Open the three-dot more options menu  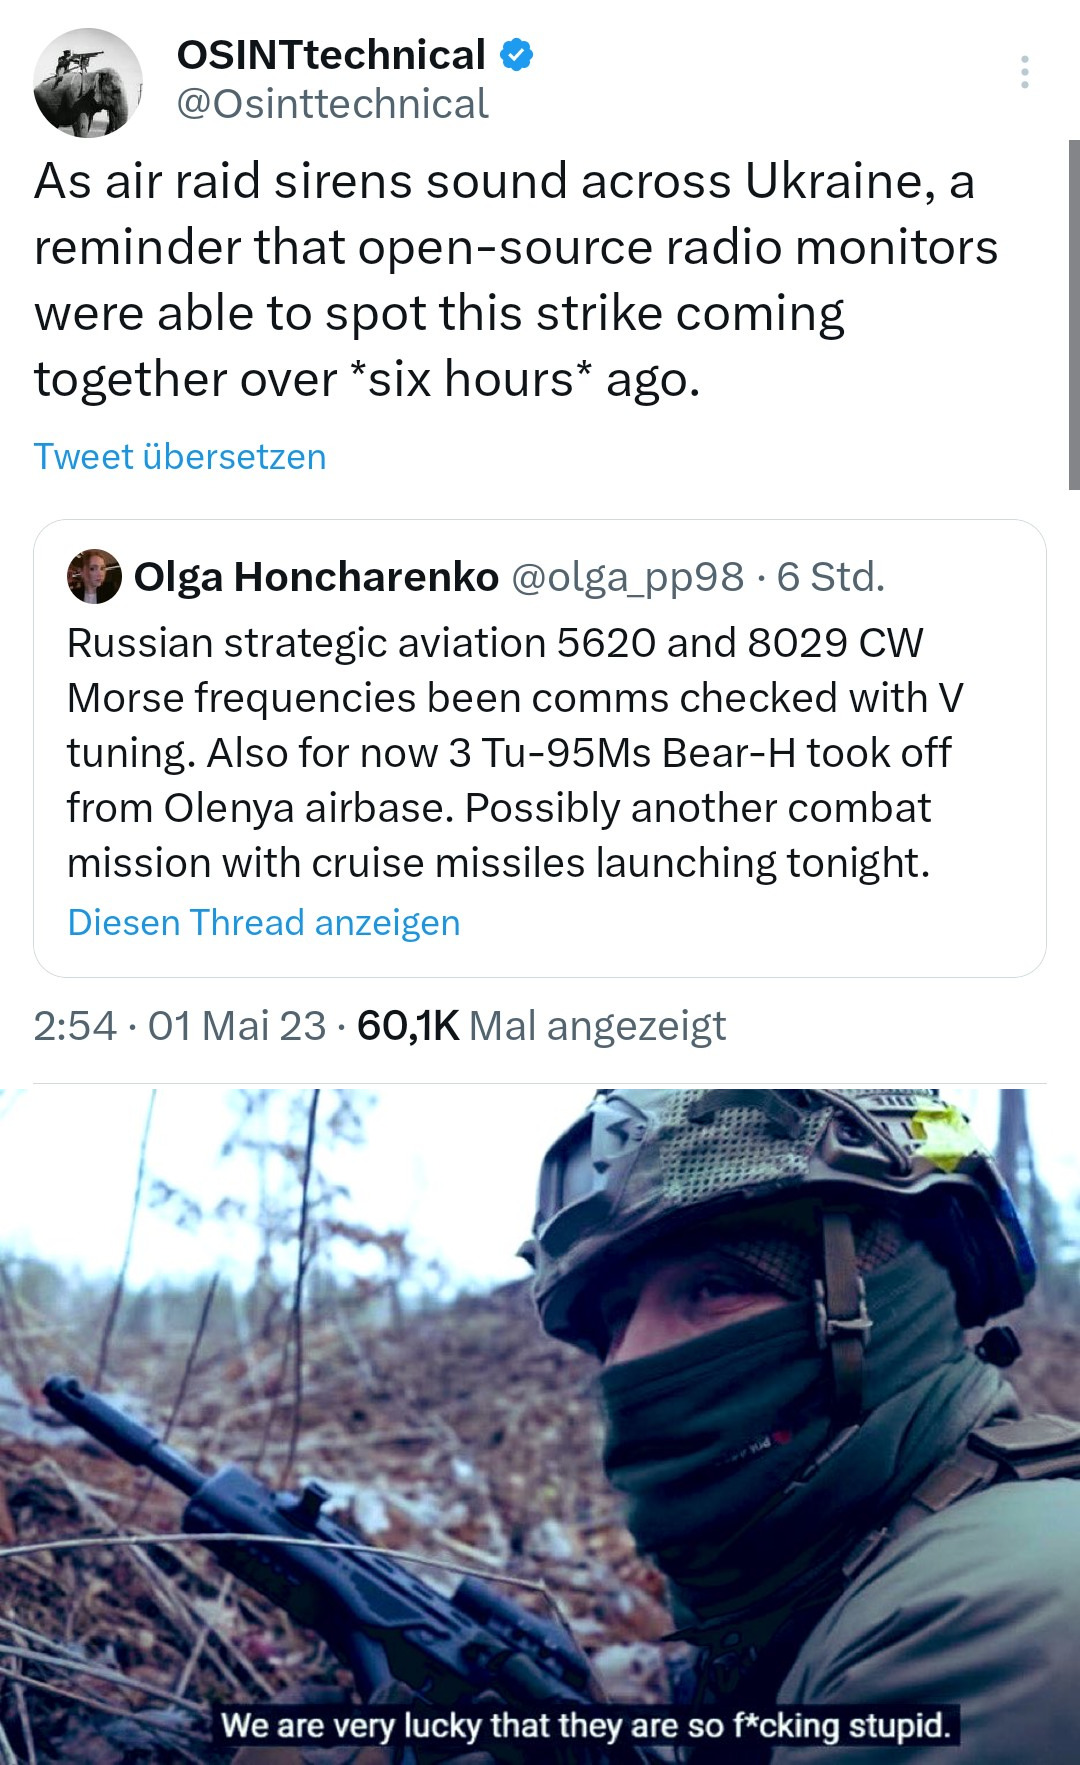(1024, 72)
